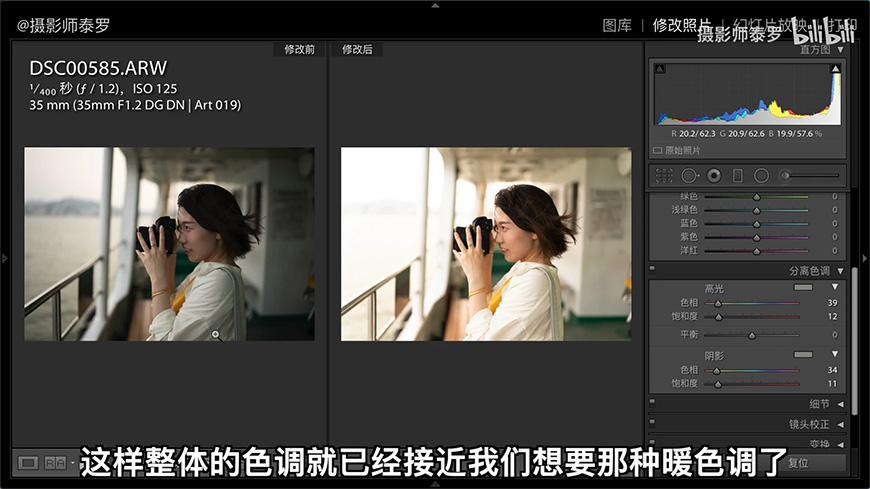Click the histogram graph

[x=747, y=94]
